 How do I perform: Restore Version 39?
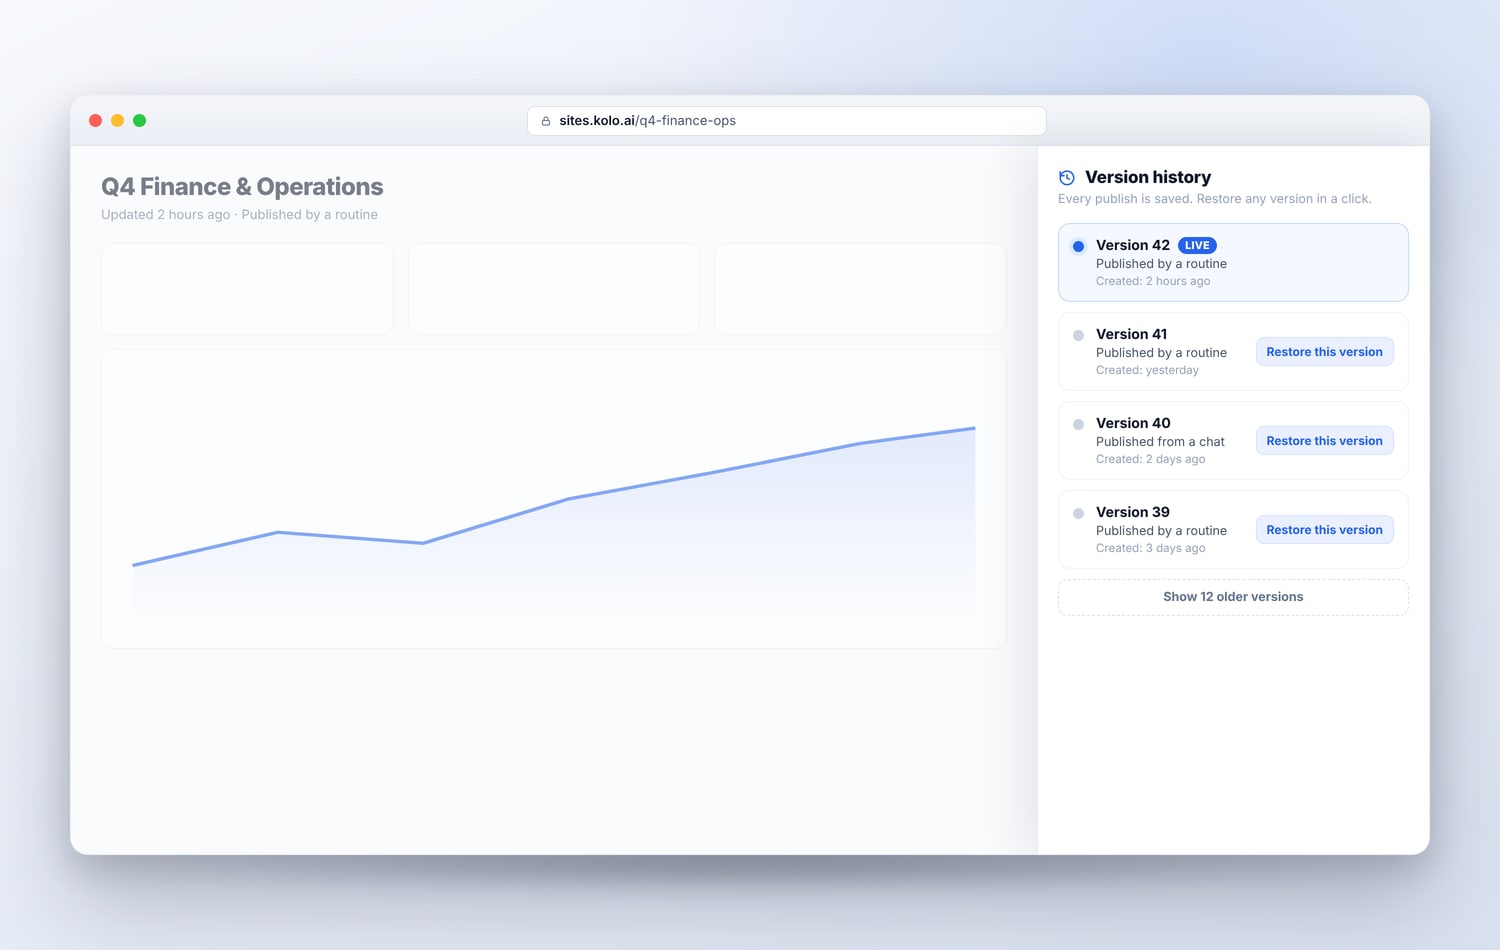pyautogui.click(x=1324, y=530)
